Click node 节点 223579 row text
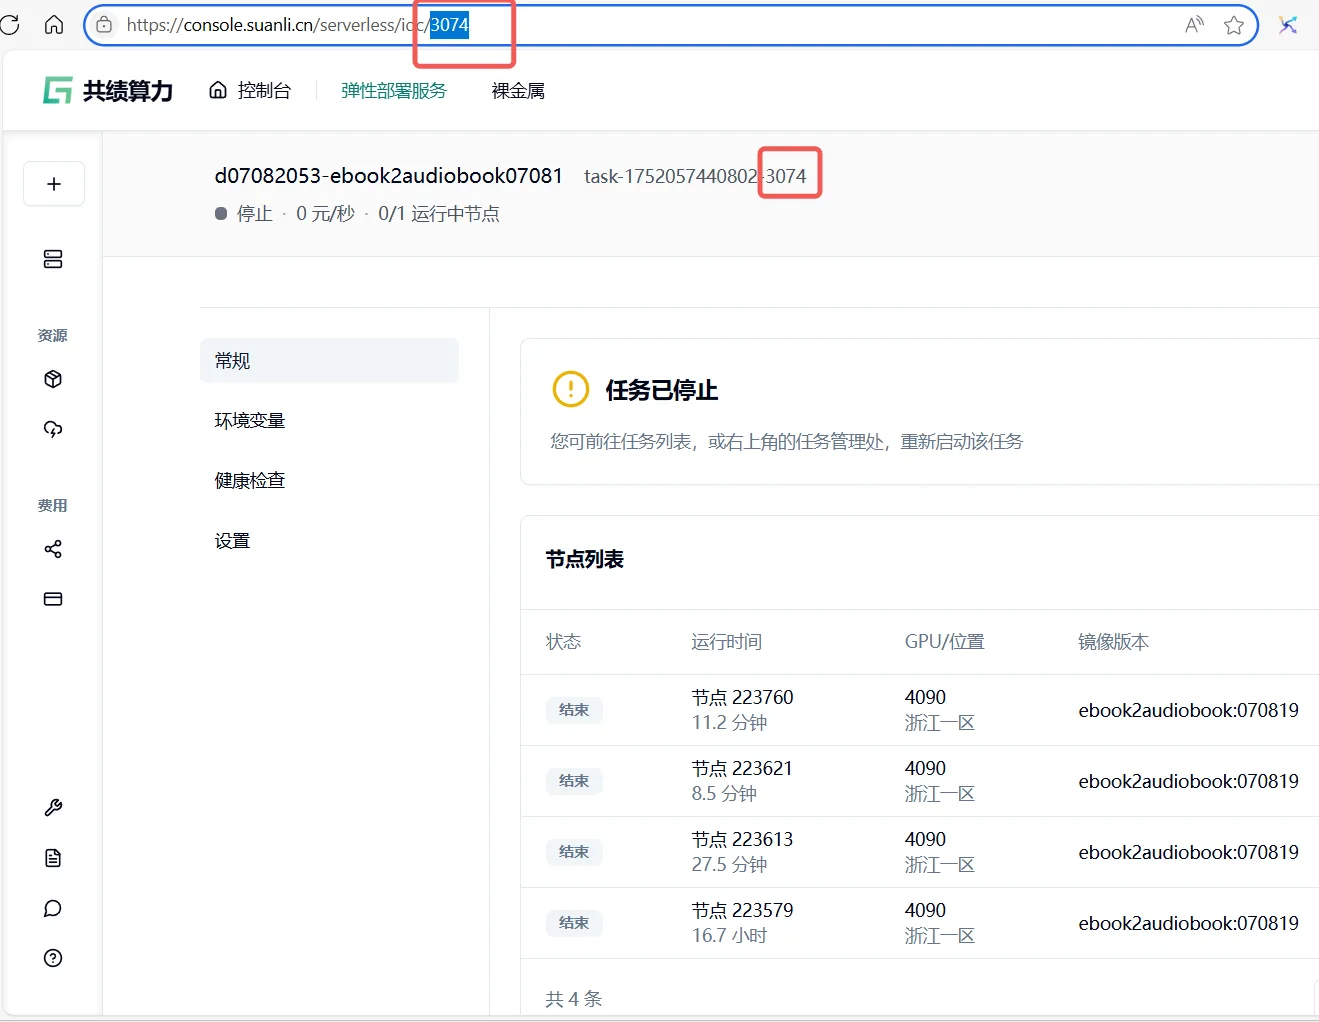 742,910
